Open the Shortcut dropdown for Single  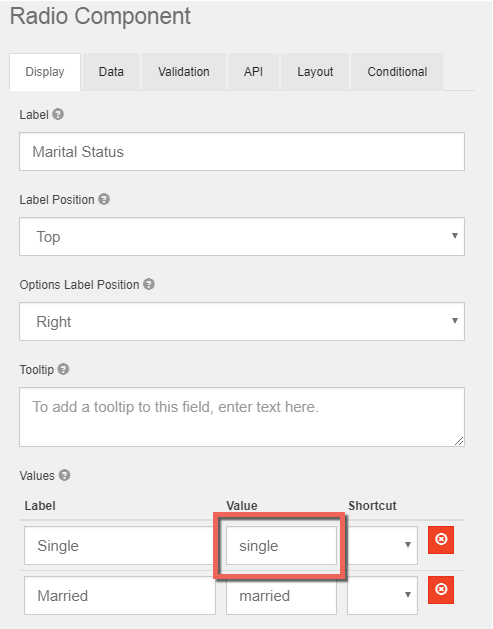tap(382, 545)
